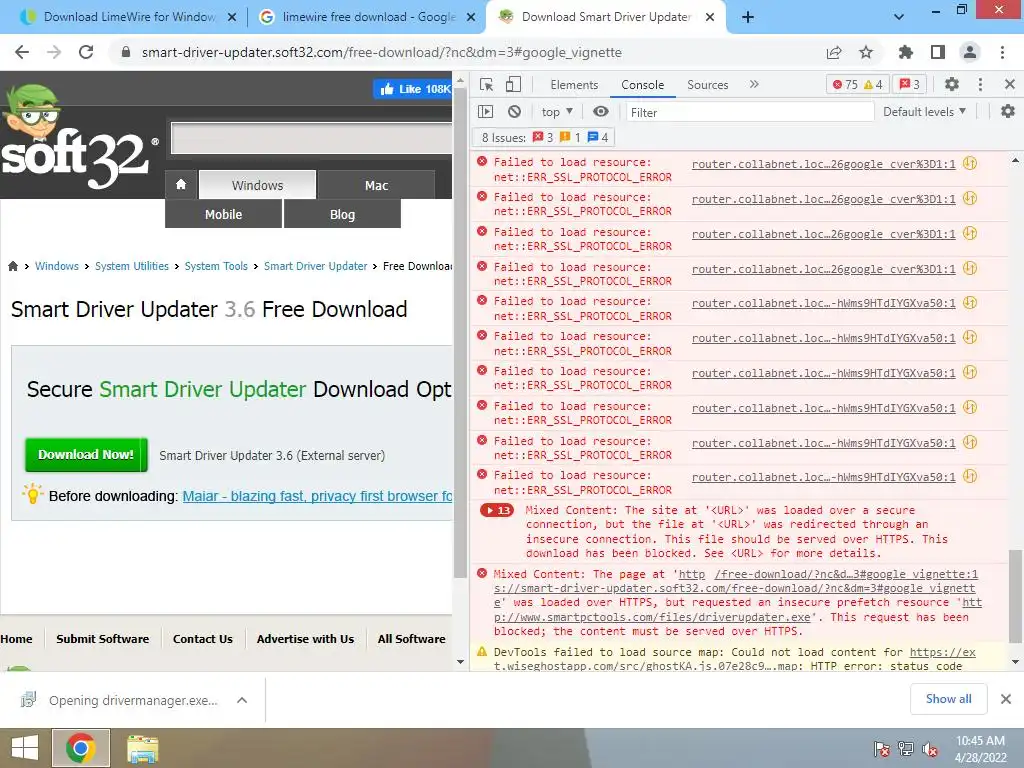Open the top JavaScript context dropdown
This screenshot has width=1024, height=768.
click(557, 112)
